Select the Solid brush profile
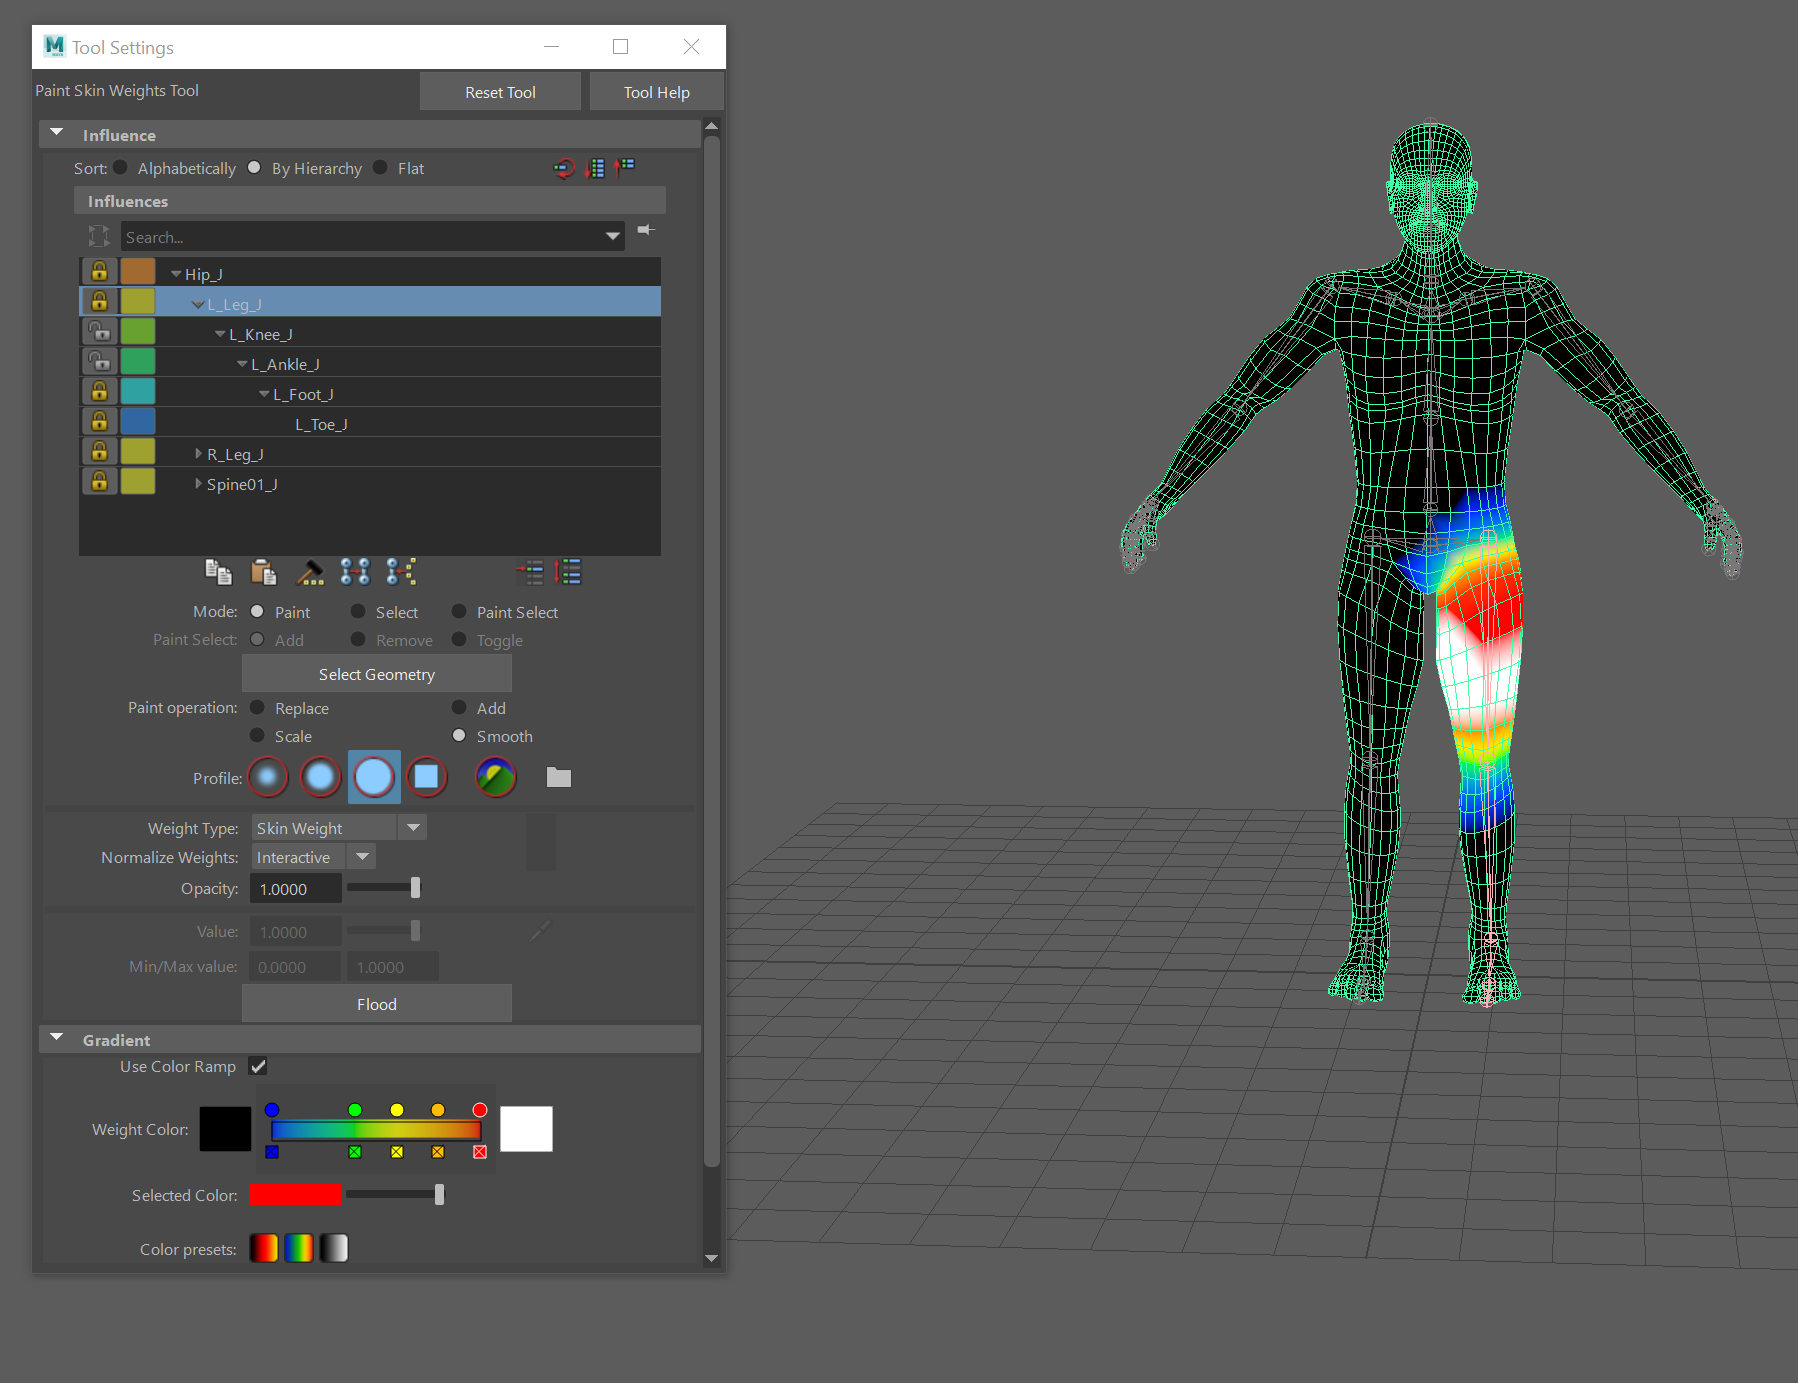Screen dimensions: 1798x1383 click(374, 777)
